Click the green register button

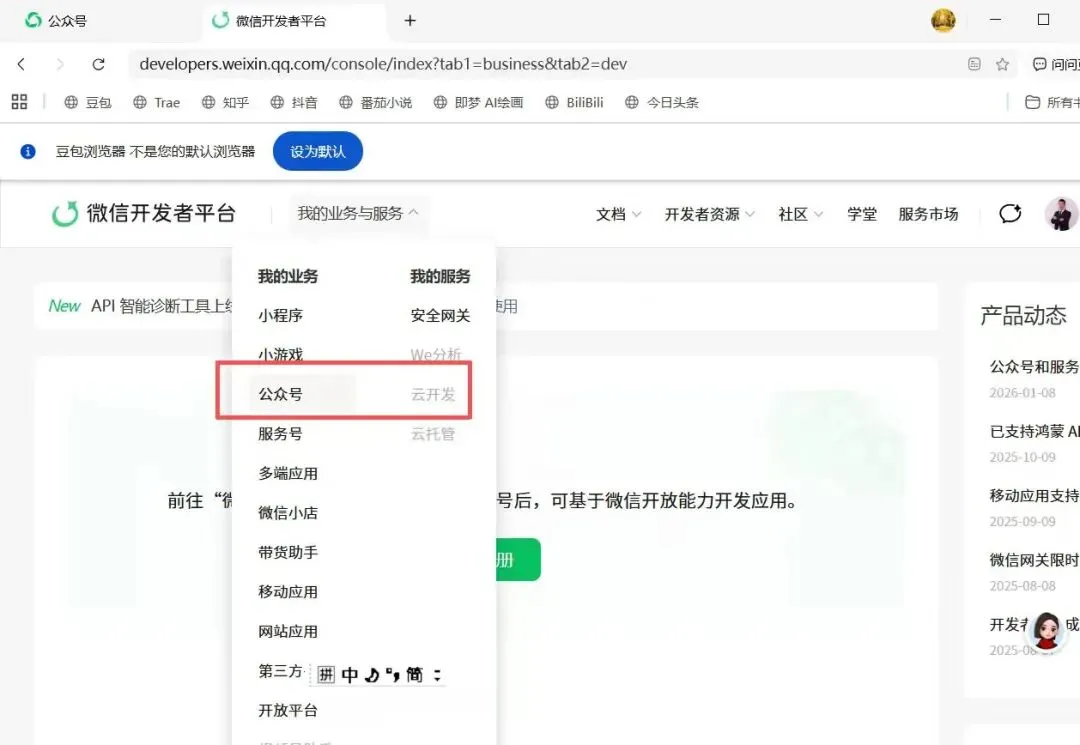[518, 559]
